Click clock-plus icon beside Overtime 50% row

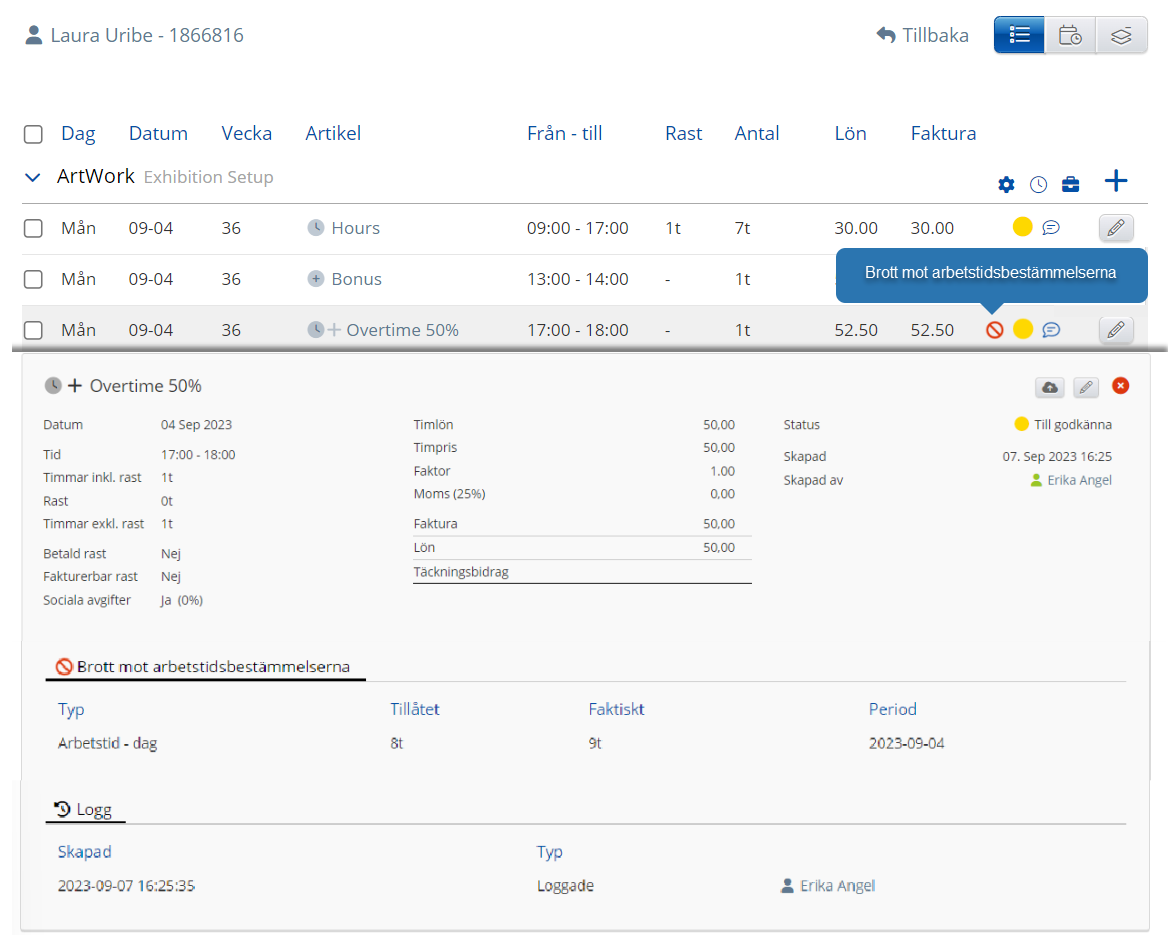click(324, 329)
